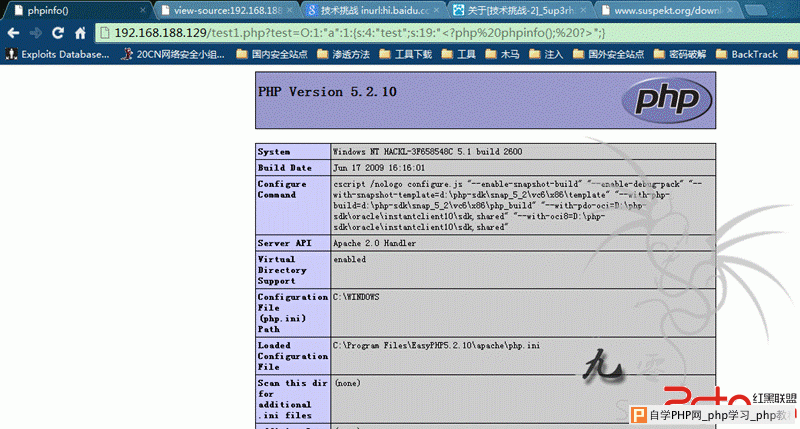This screenshot has width=800, height=429.
Task: Open the 国内安全站点 bookmark folder
Action: (272, 54)
